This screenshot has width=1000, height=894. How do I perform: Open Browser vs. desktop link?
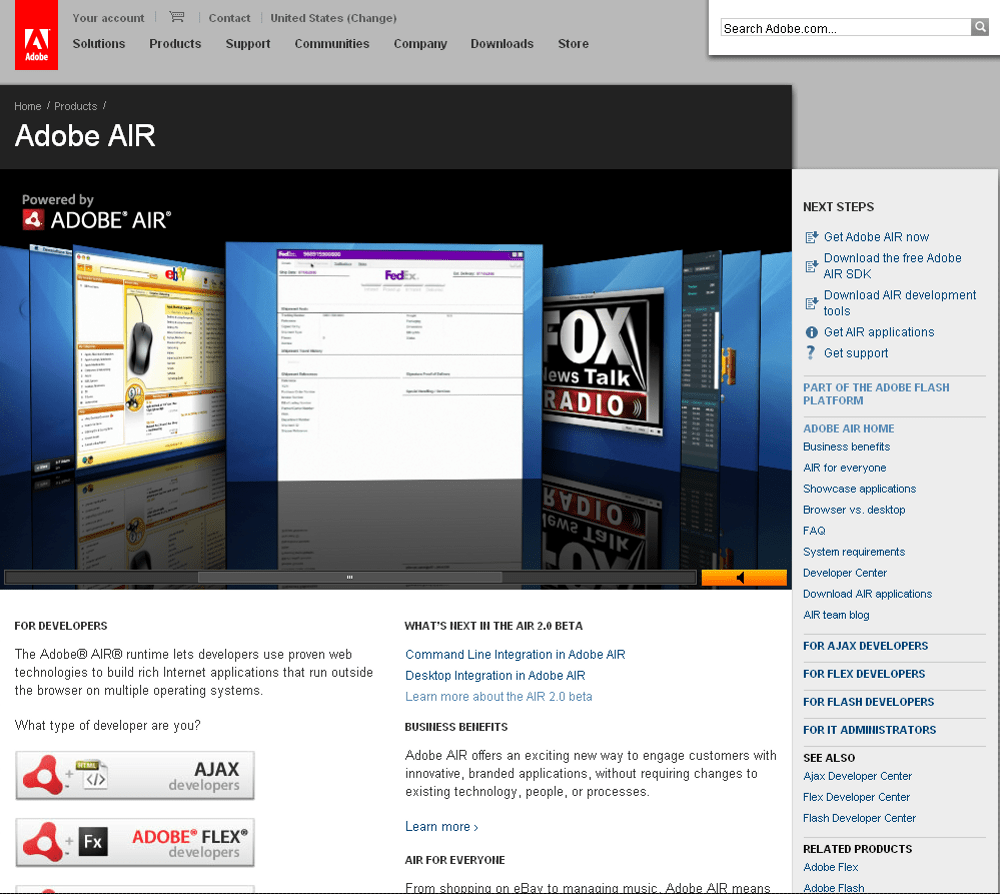[x=854, y=509]
